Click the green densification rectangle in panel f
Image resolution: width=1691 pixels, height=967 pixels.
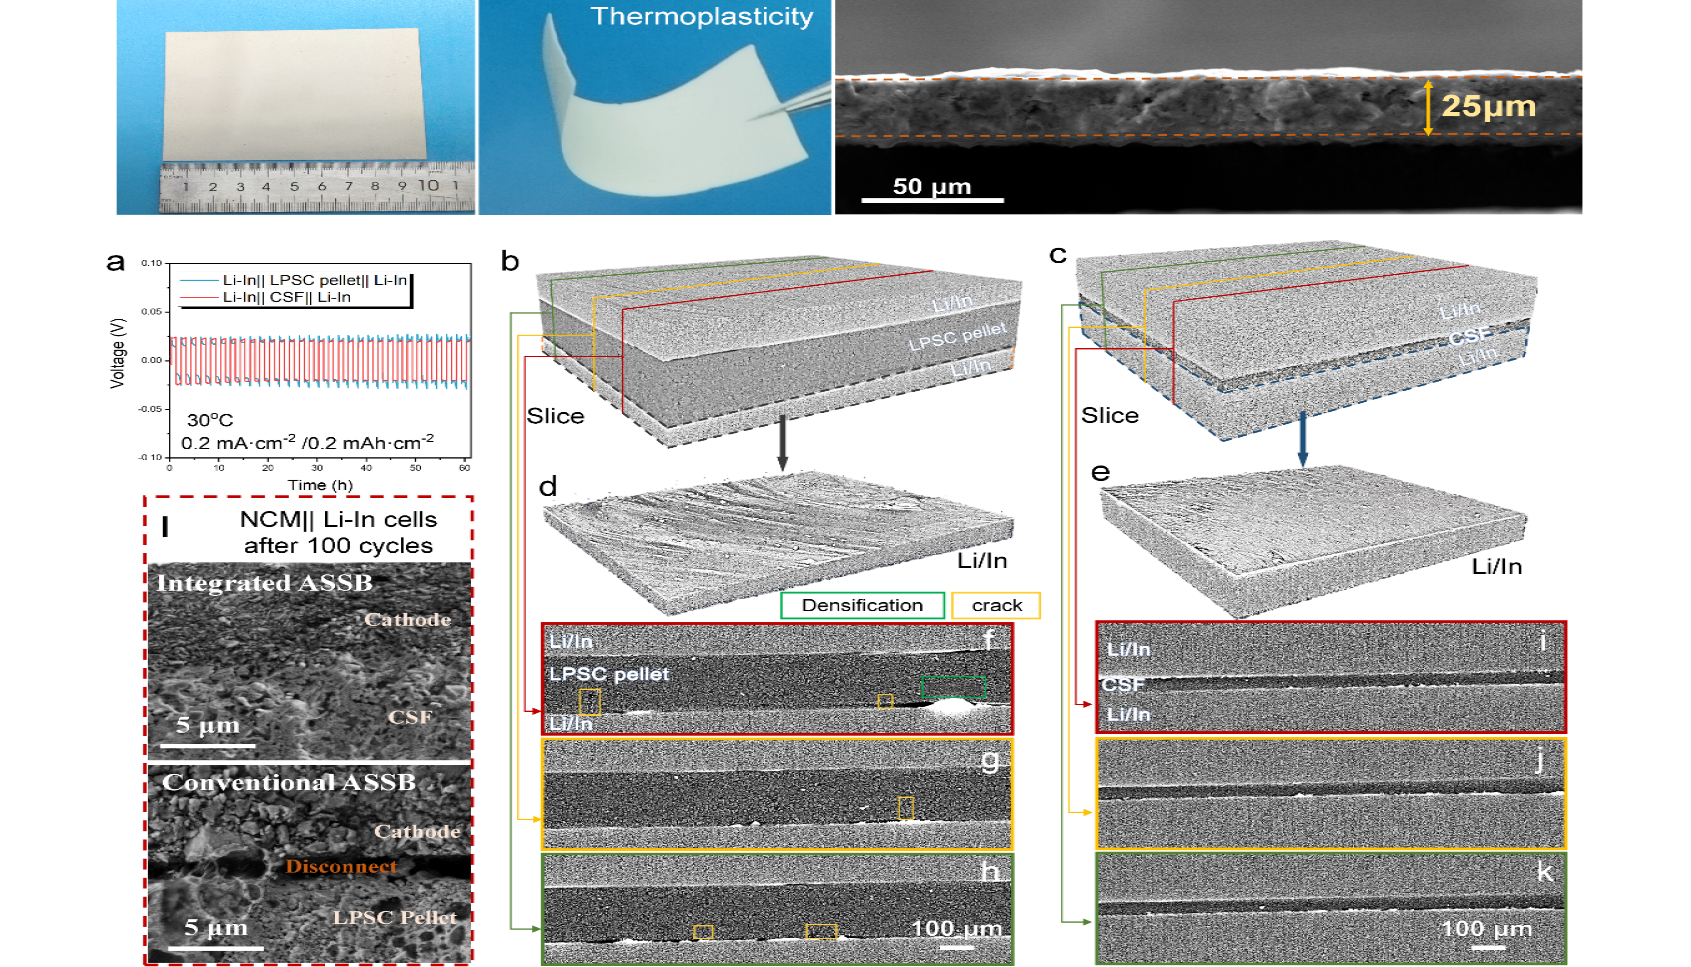point(953,686)
